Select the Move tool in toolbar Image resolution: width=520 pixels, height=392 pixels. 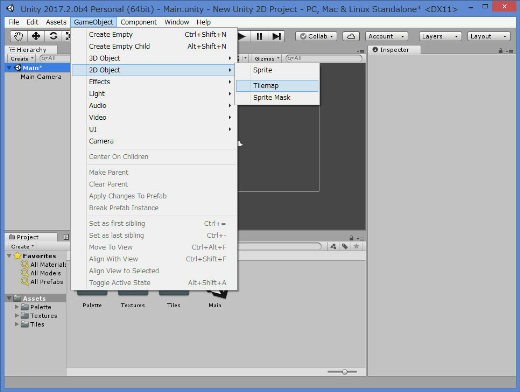point(36,36)
